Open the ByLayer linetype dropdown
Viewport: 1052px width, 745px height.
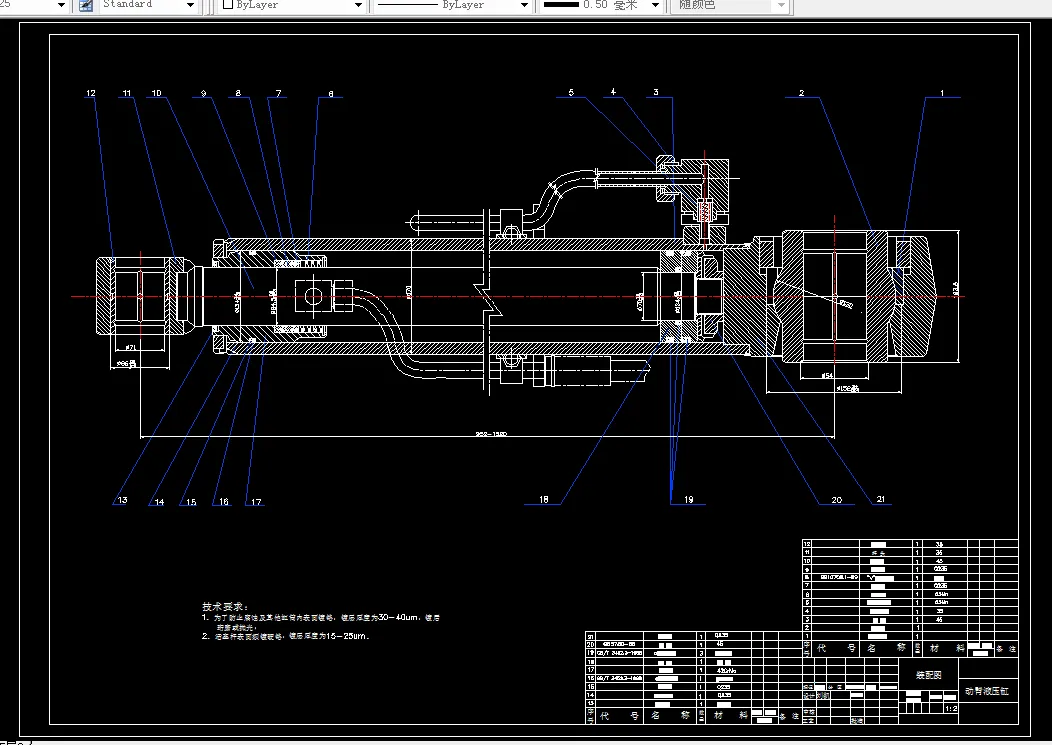[x=452, y=5]
